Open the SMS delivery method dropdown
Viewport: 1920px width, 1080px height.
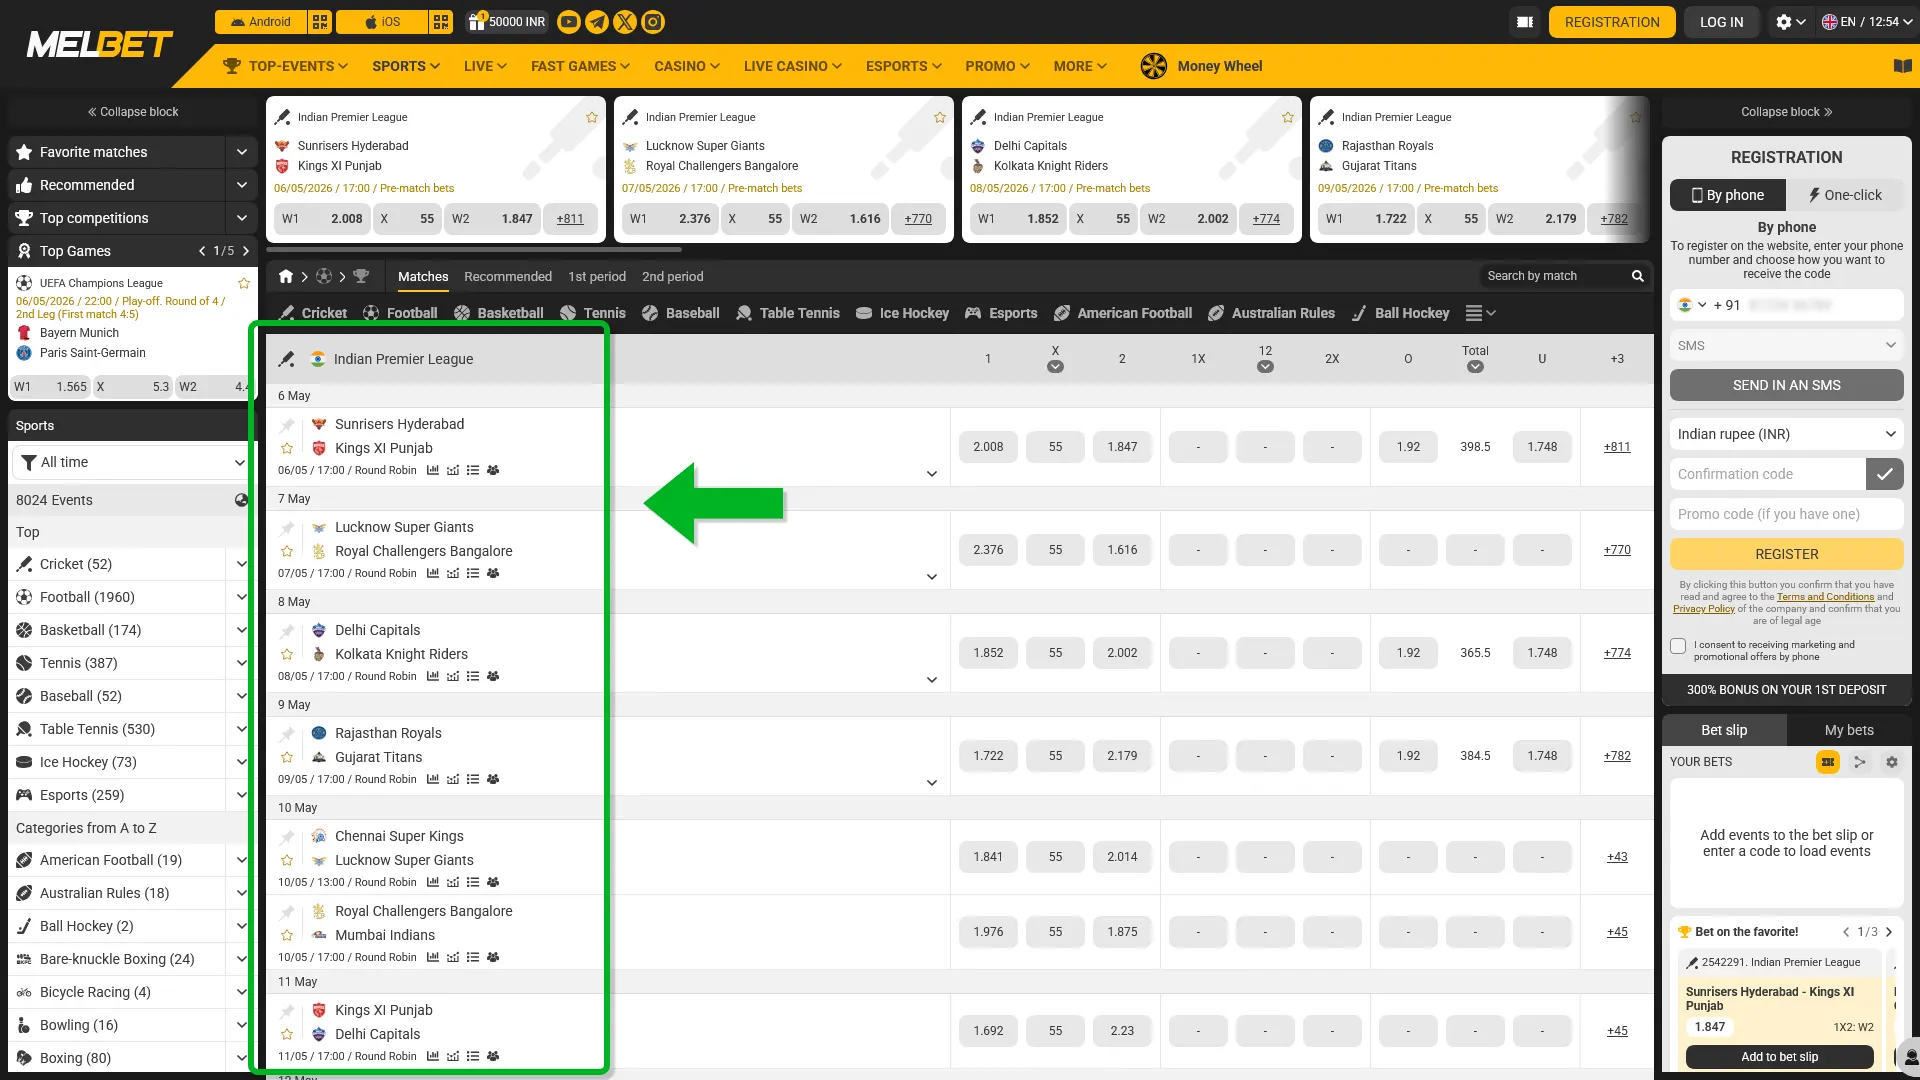point(1786,345)
